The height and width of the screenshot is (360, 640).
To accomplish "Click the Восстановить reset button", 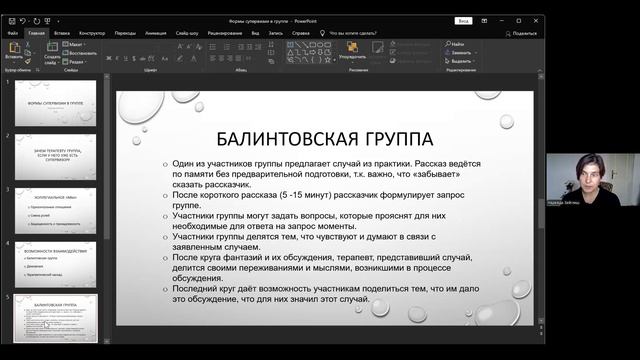I will click(x=80, y=53).
